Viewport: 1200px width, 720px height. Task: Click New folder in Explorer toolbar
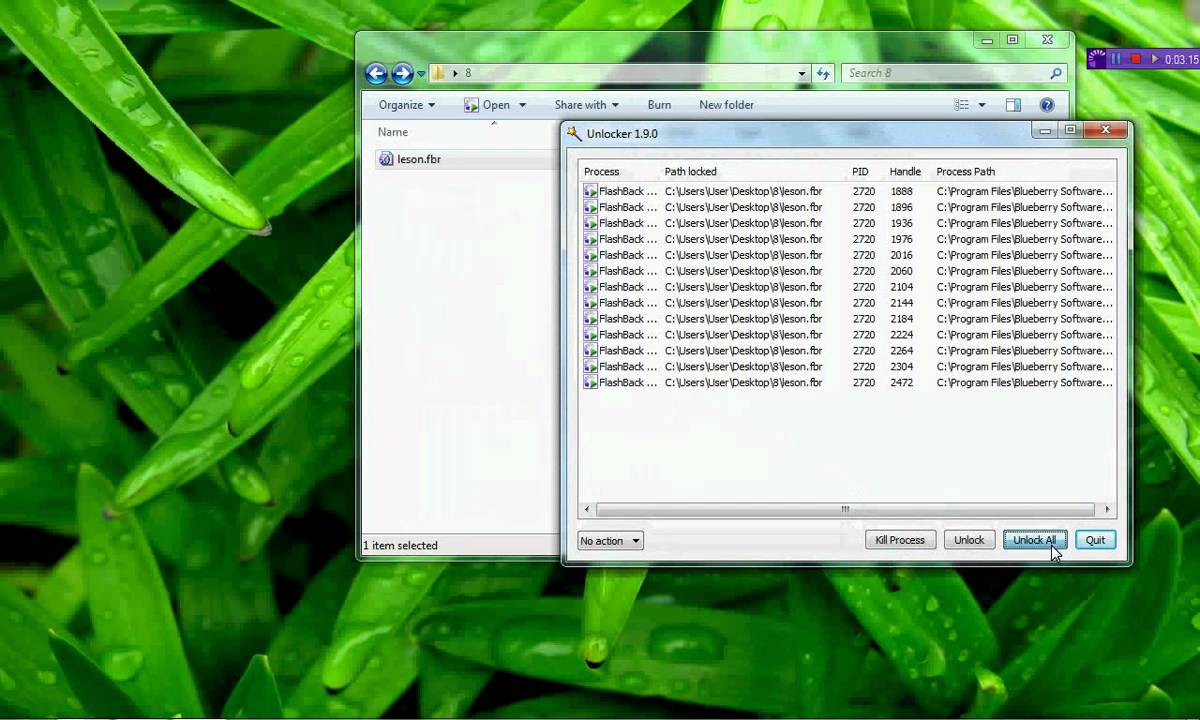click(x=726, y=105)
